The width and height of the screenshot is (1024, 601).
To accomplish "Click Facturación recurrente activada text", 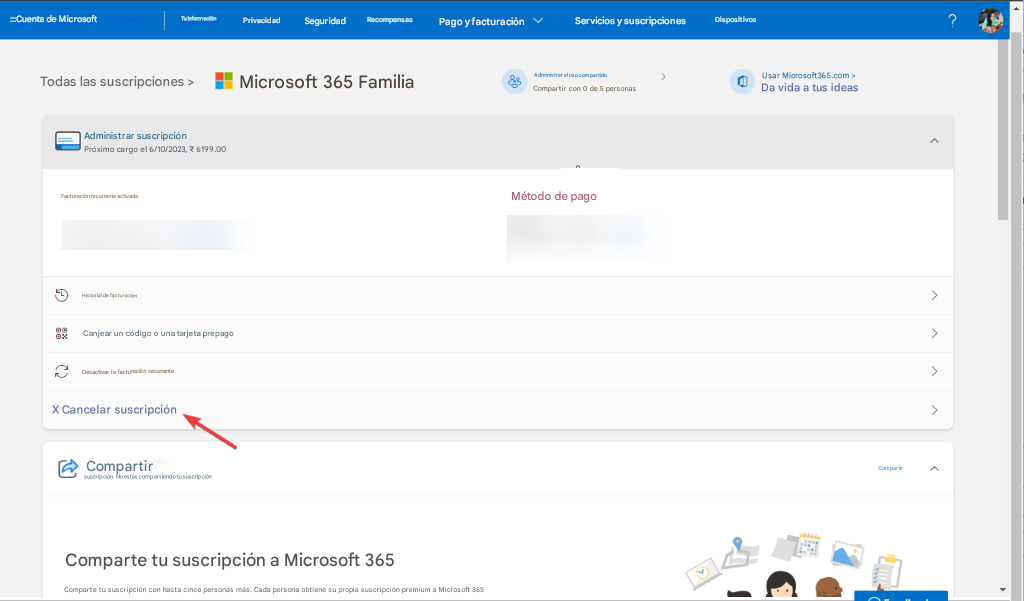I will [99, 196].
